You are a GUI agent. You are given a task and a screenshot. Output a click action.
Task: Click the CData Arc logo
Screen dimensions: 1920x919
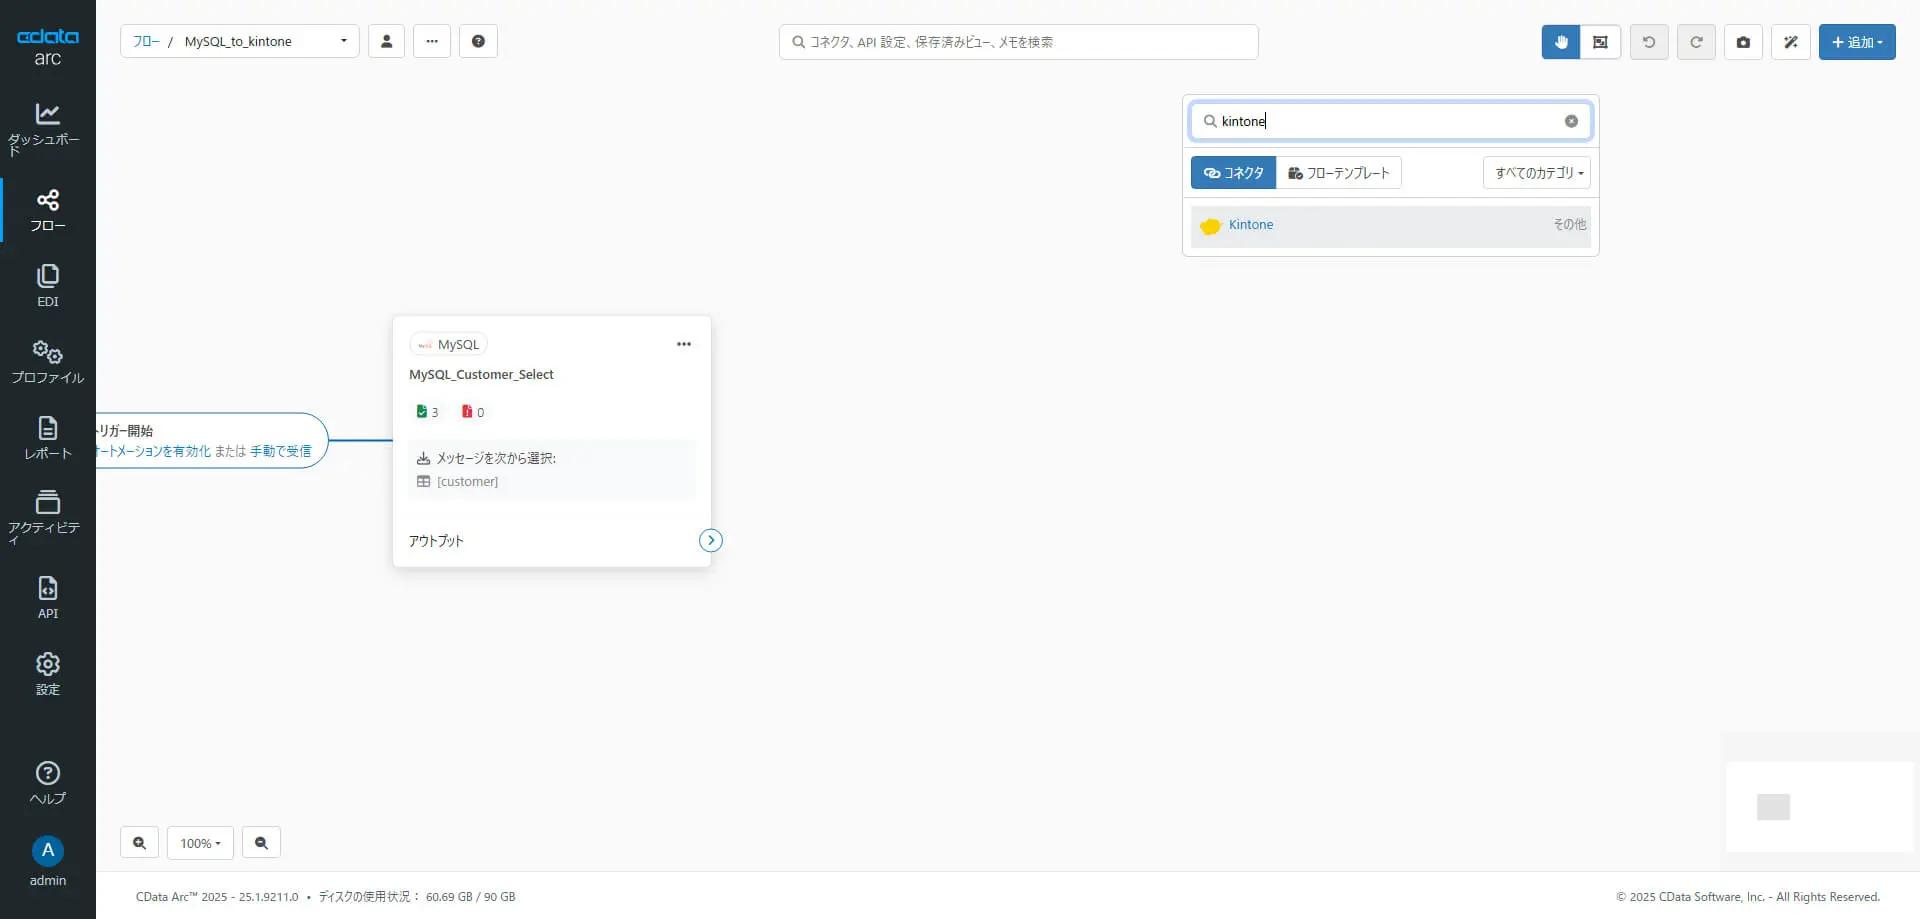47,46
